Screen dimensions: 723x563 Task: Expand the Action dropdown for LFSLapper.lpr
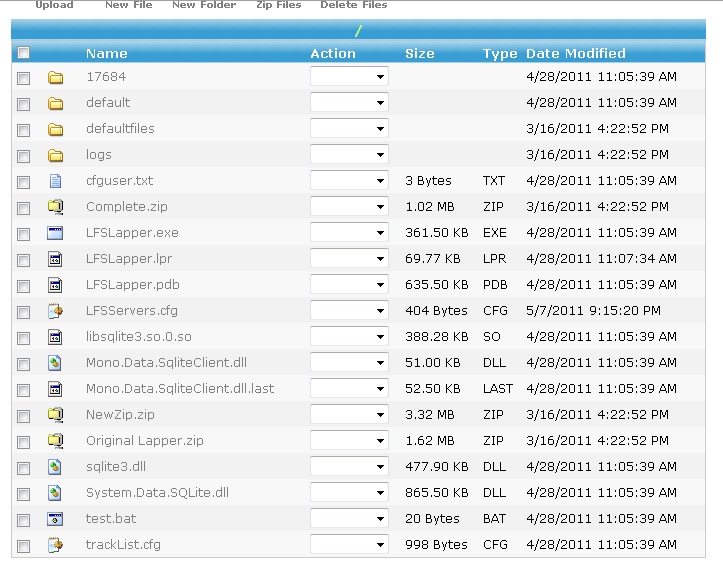tap(349, 258)
